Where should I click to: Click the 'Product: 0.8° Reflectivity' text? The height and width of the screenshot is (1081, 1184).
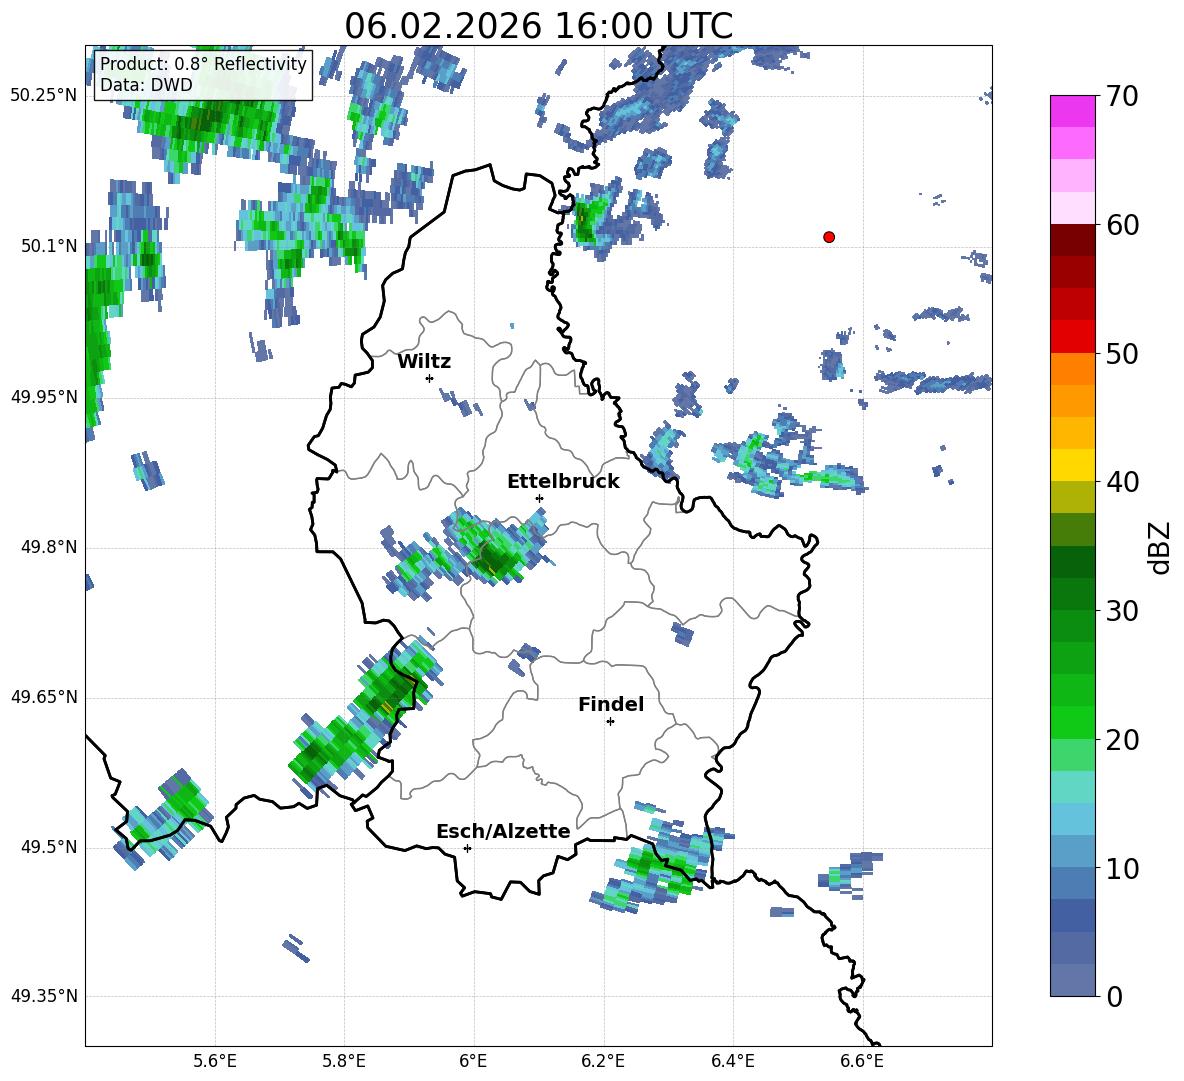pos(203,64)
